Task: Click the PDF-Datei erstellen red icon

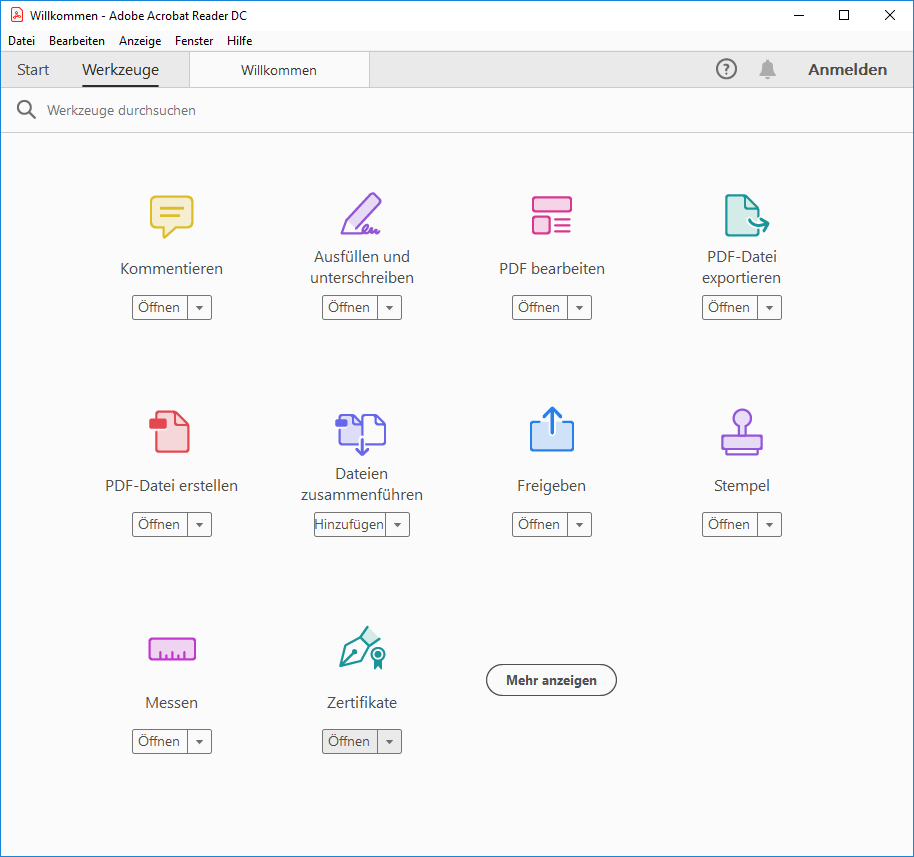Action: pos(170,431)
